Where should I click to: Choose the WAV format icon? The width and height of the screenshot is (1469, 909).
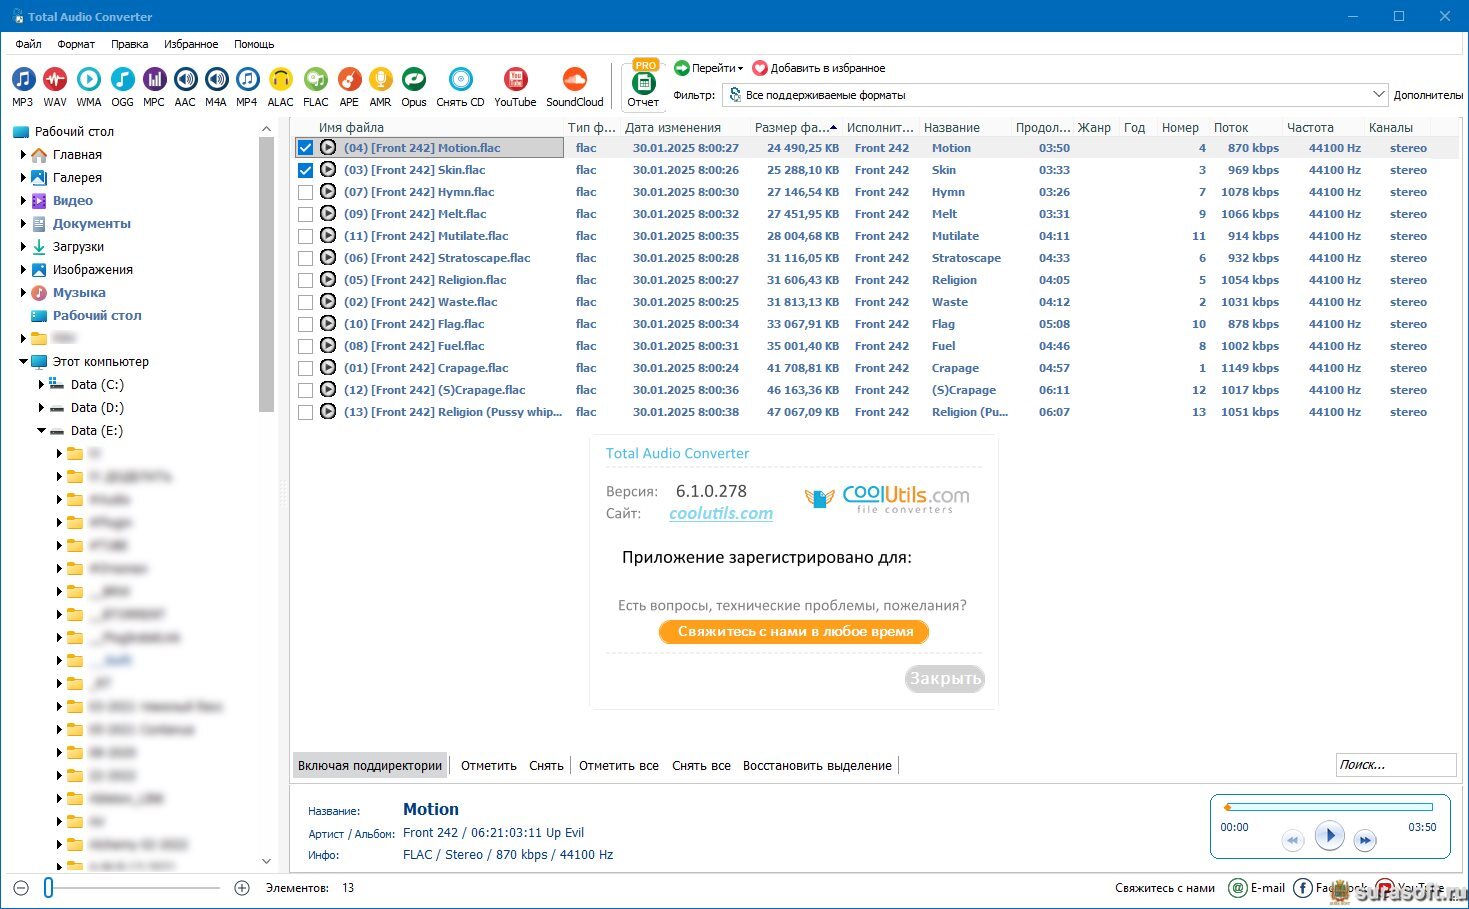click(x=55, y=80)
